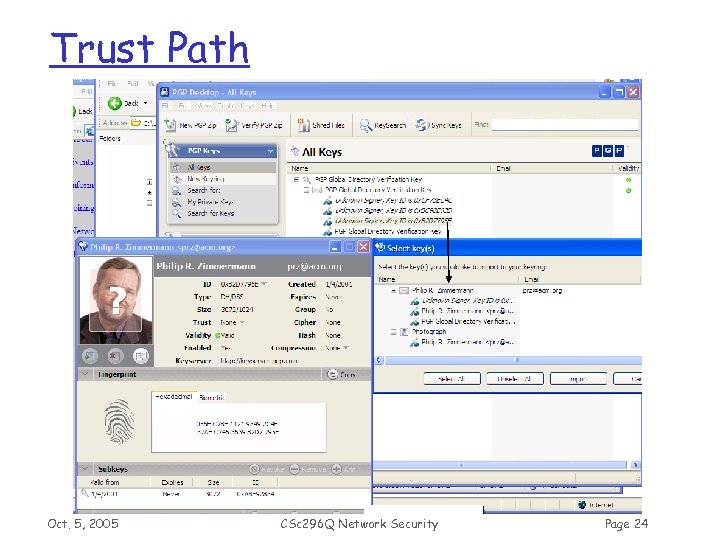Click the Copy fingerprint button

(x=341, y=375)
